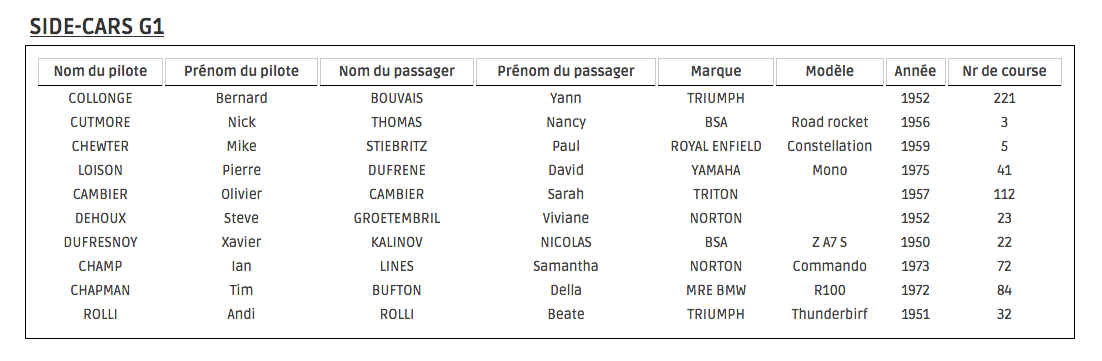Select the Marque column header
The width and height of the screenshot is (1102, 361).
(715, 72)
